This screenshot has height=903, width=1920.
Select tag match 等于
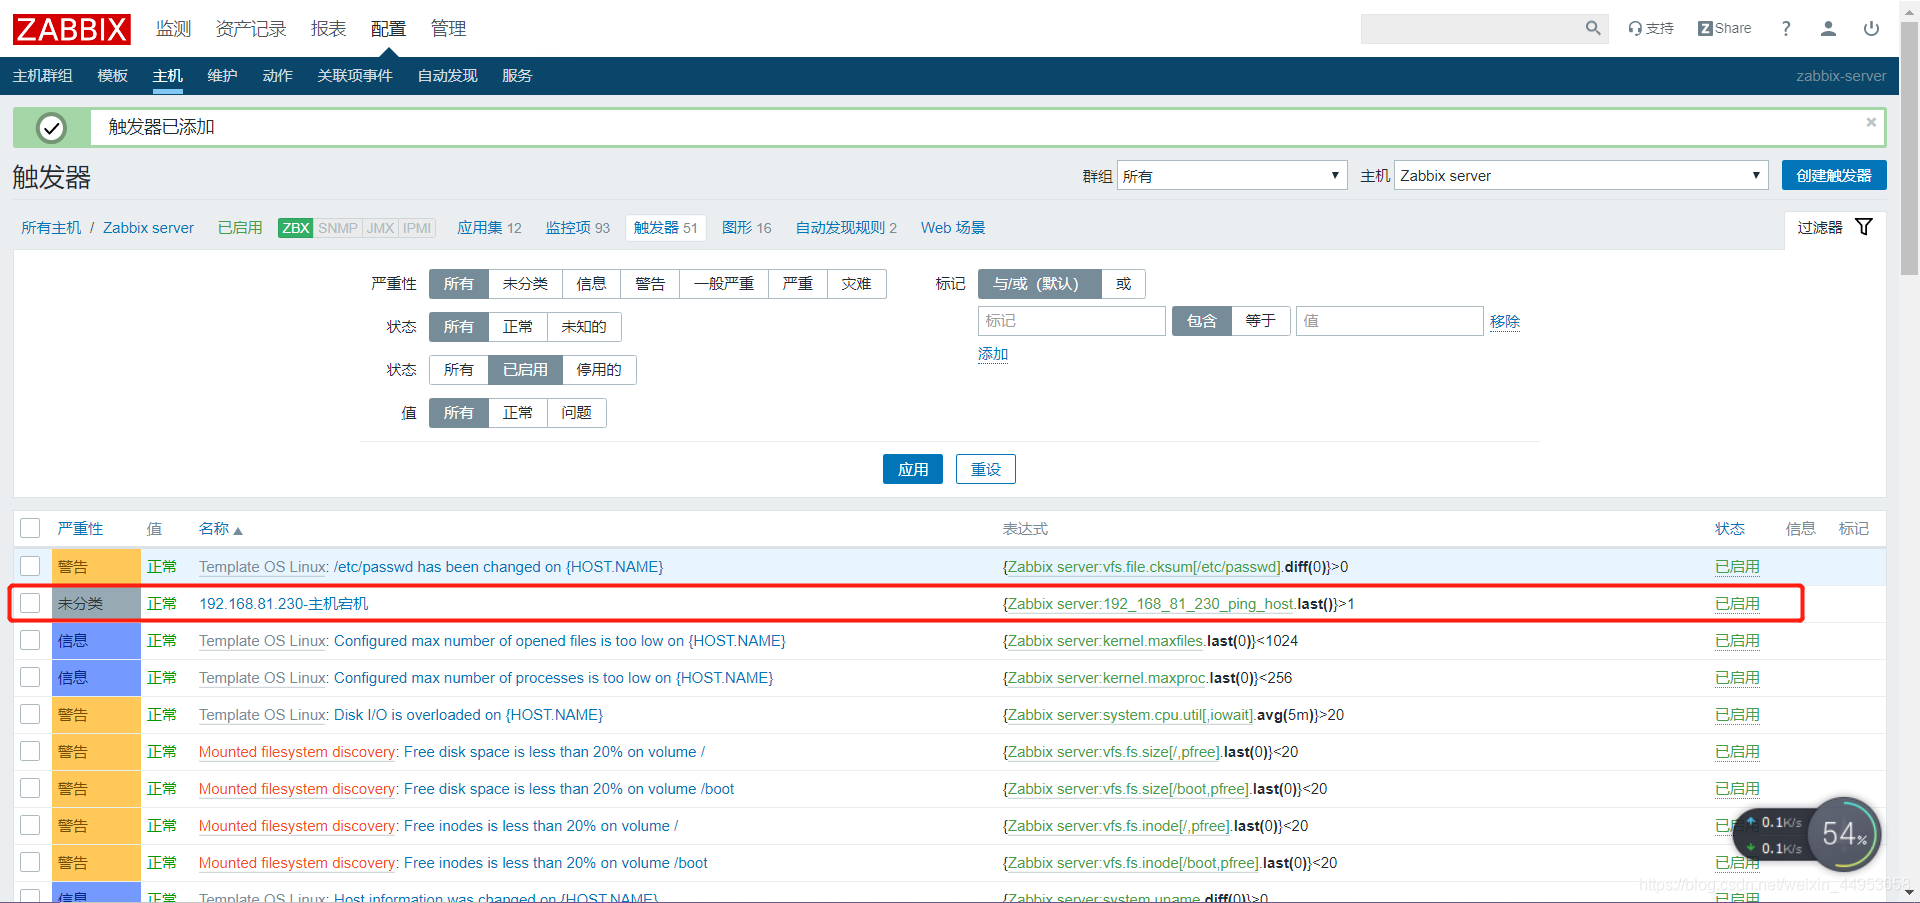pyautogui.click(x=1260, y=321)
